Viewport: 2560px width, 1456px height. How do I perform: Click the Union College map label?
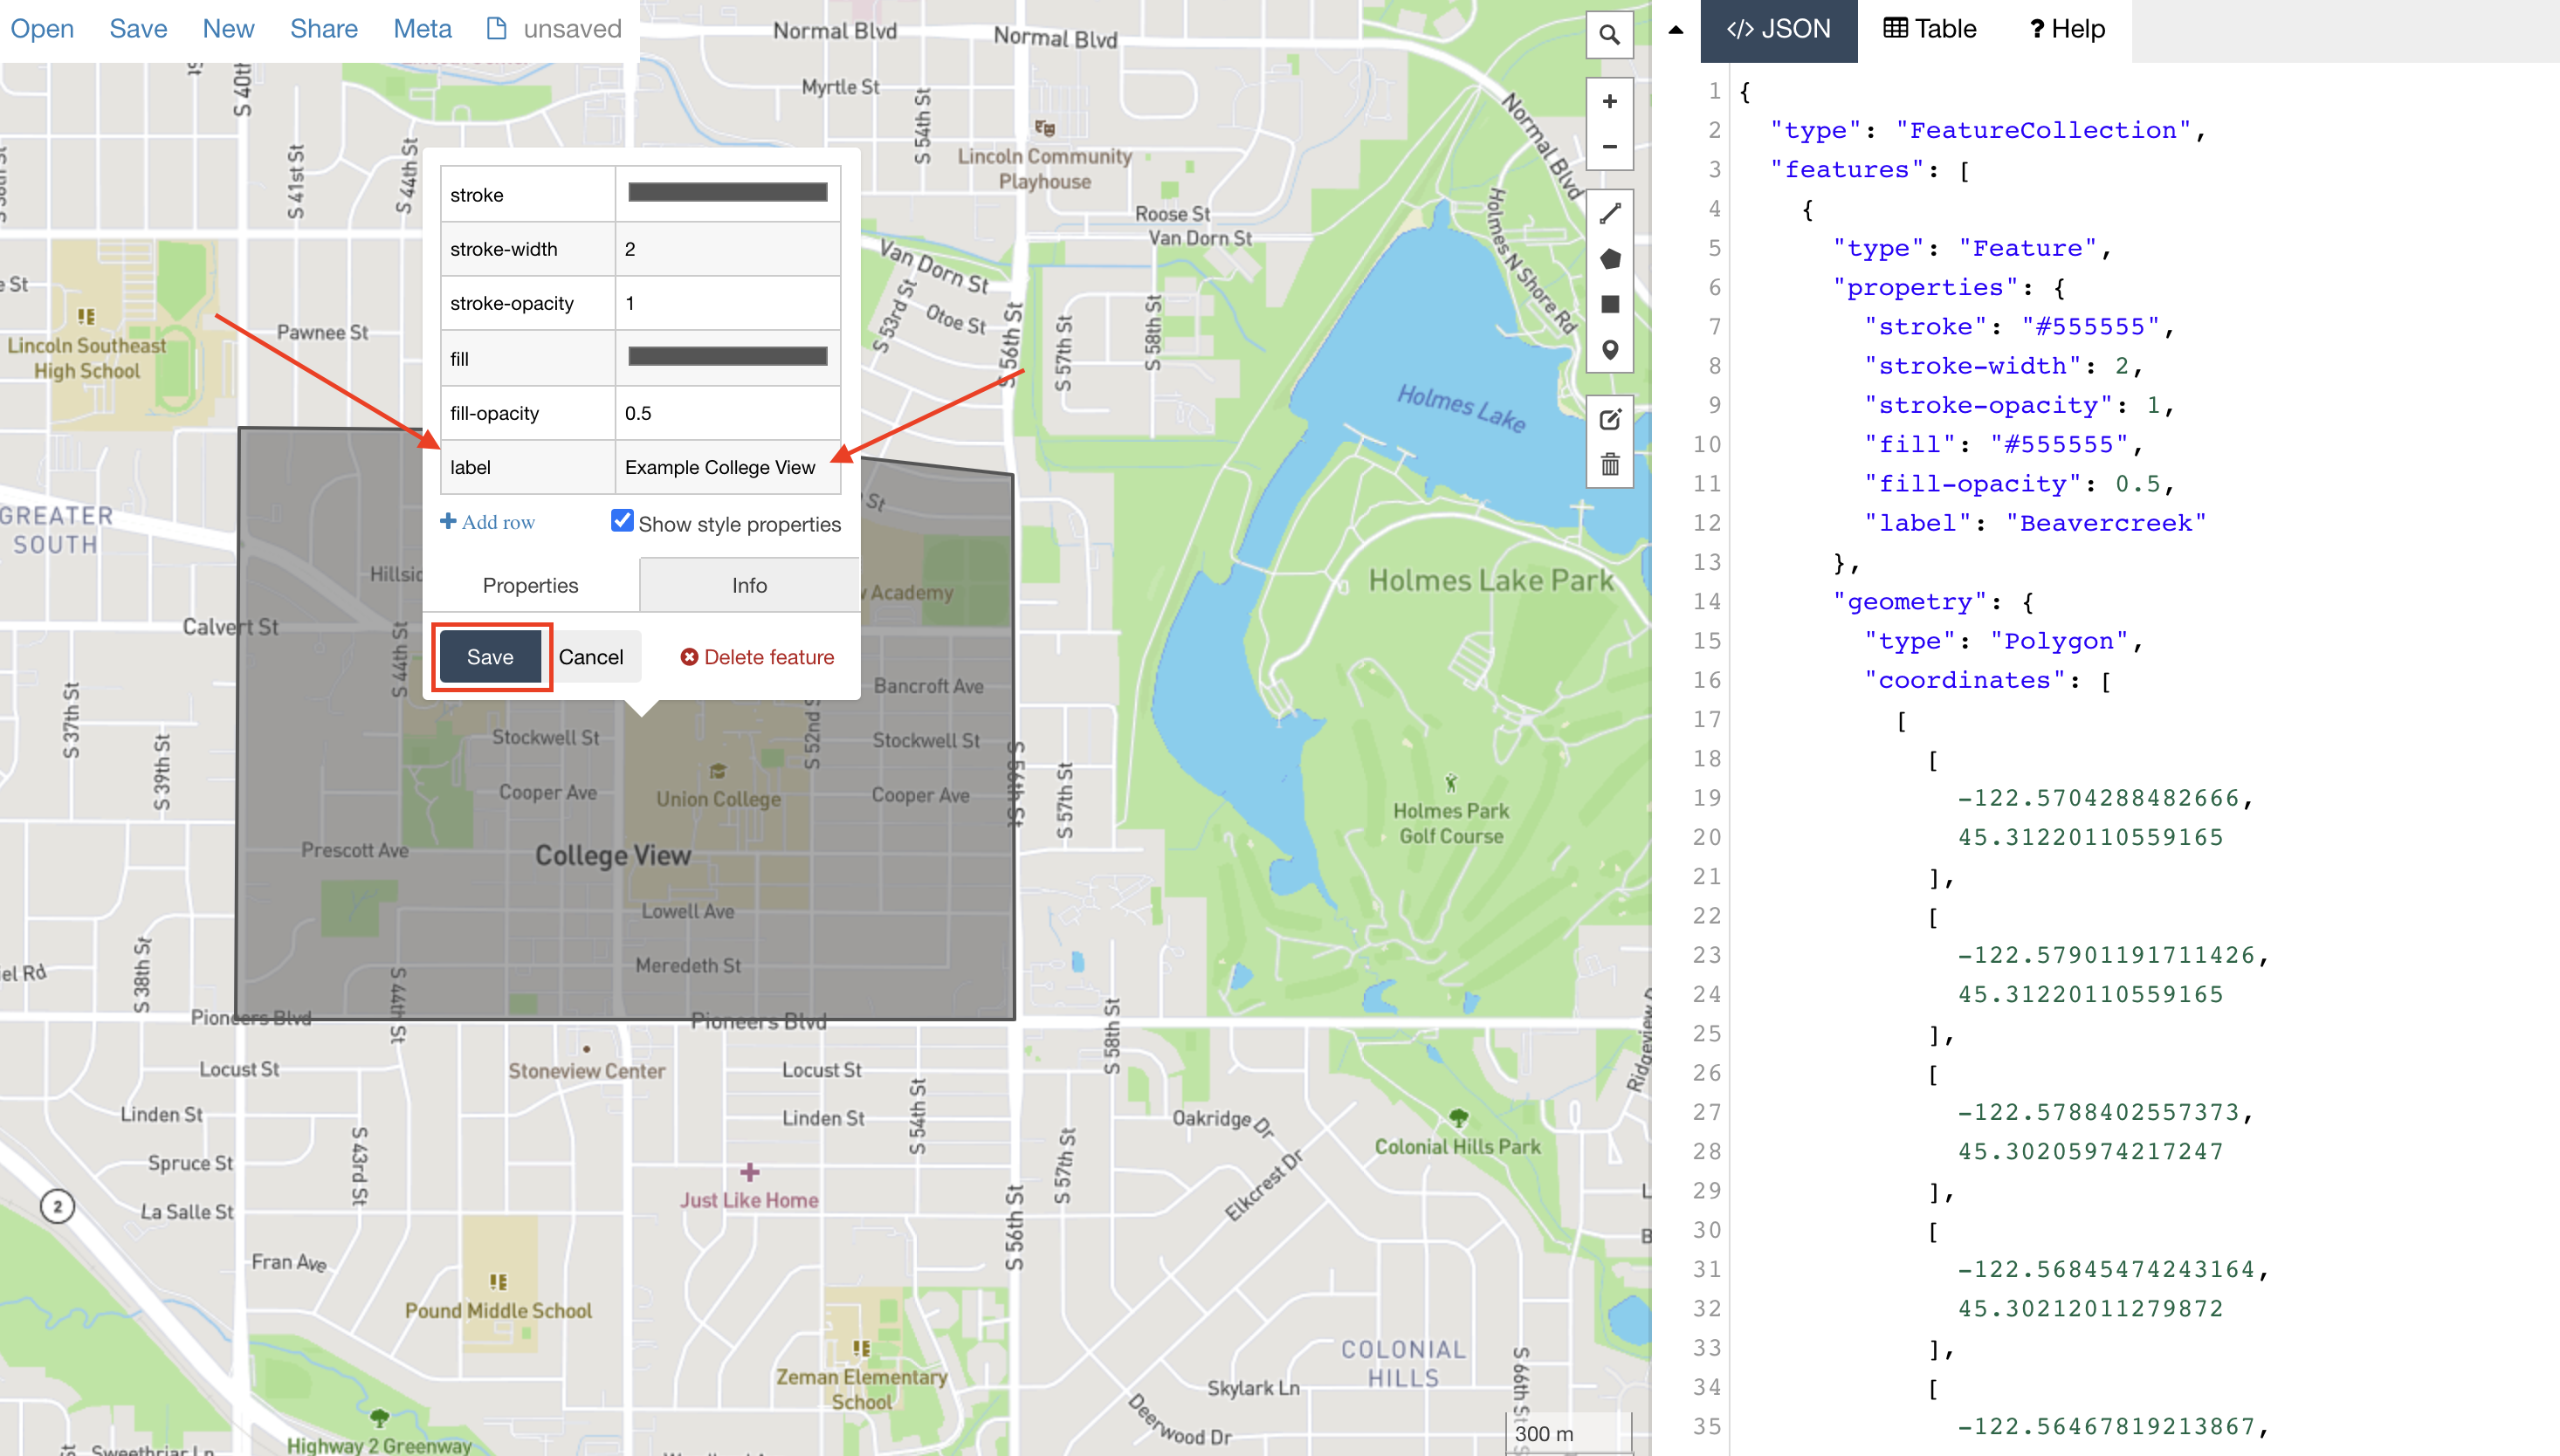(x=718, y=799)
